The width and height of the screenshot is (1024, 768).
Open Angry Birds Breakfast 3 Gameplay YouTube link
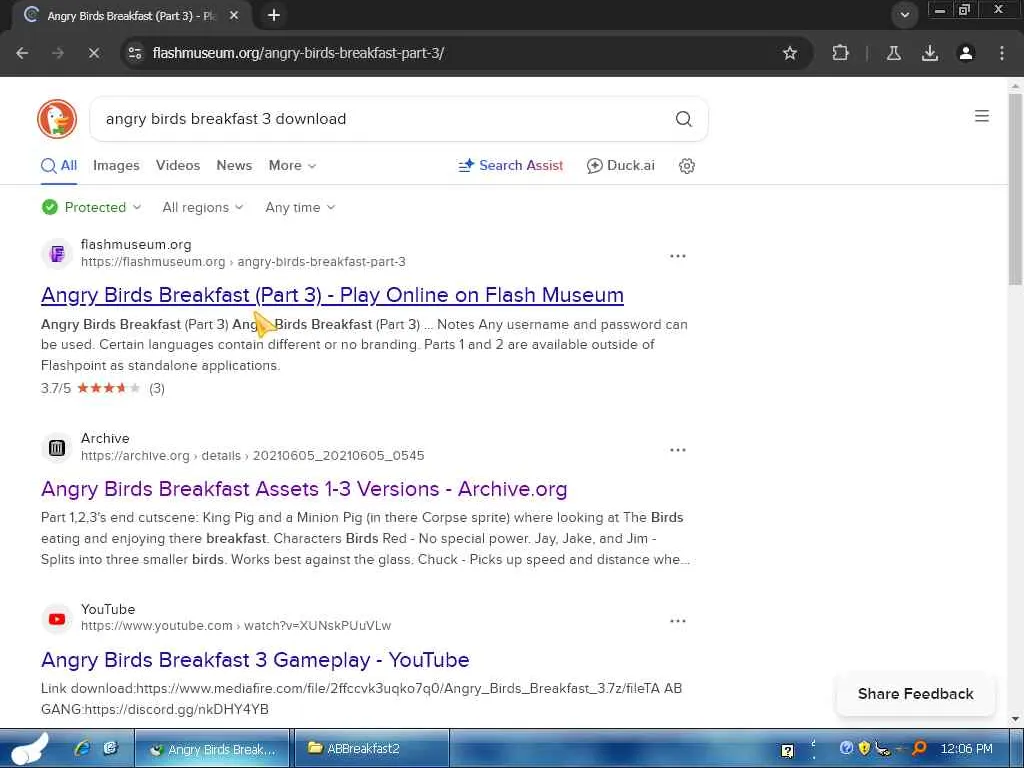[x=255, y=660]
